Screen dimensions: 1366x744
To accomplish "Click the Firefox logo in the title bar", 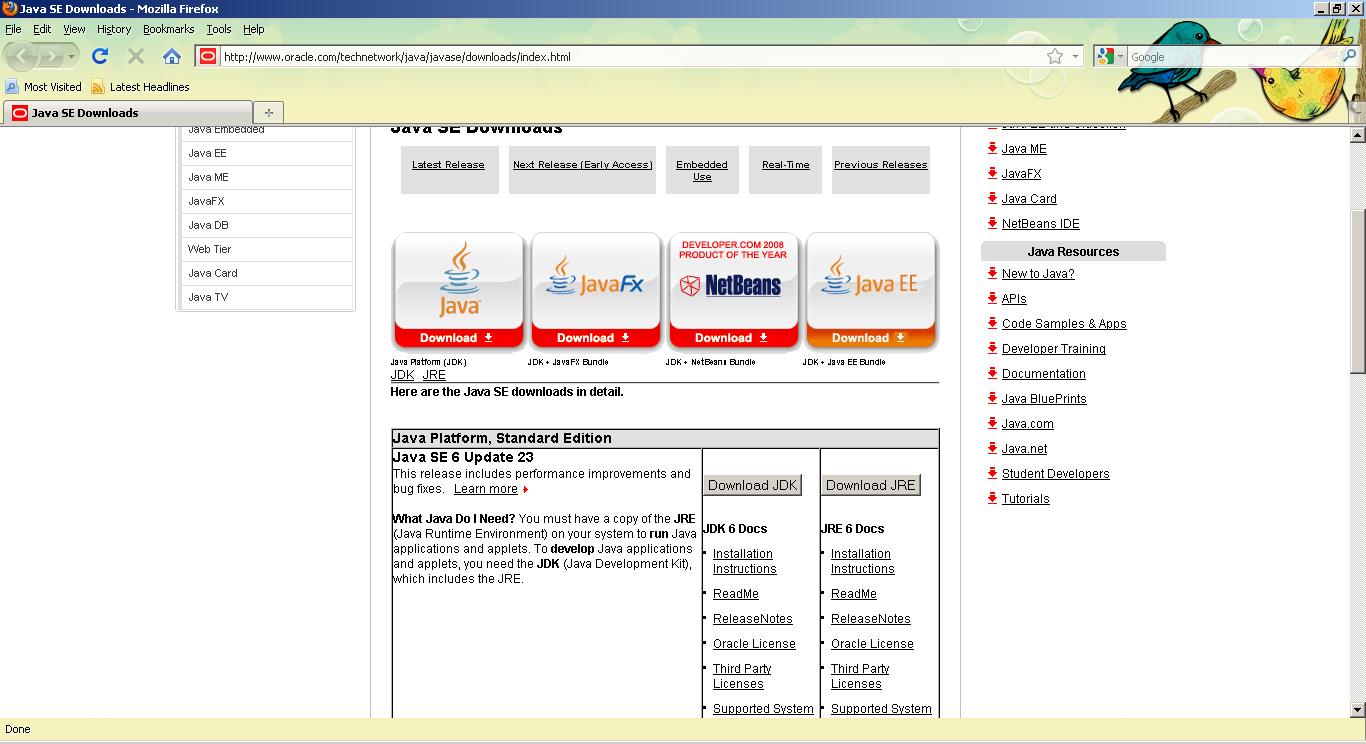I will (10, 8).
